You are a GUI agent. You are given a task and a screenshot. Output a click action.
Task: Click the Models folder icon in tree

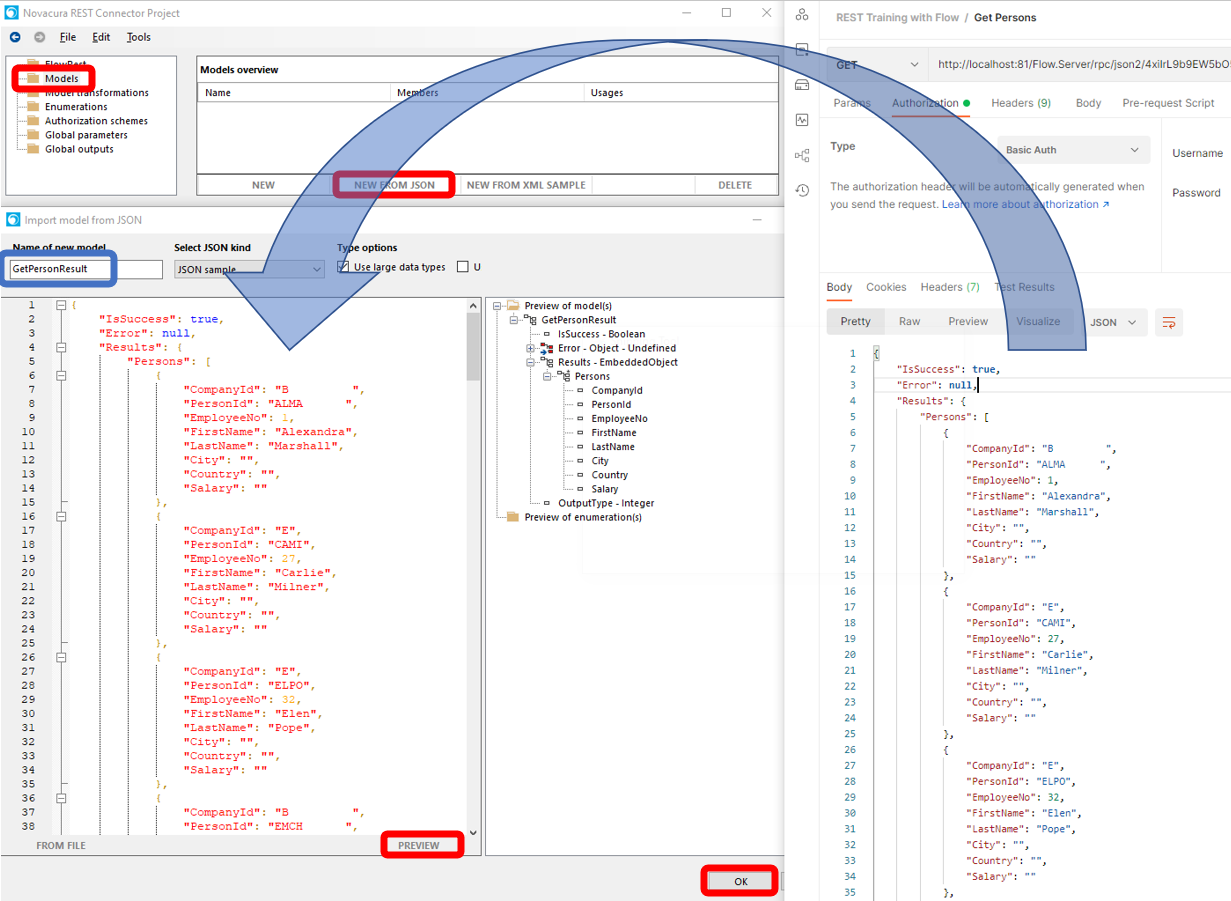33,78
